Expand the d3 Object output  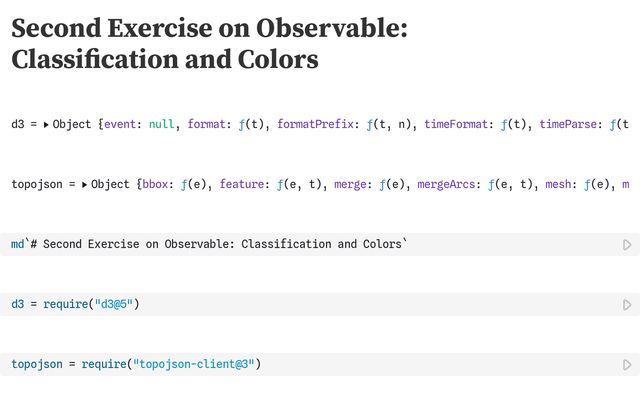click(x=47, y=125)
